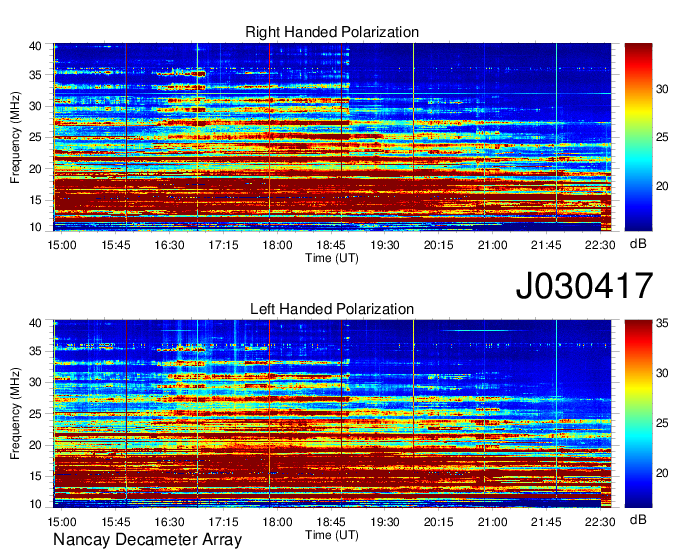Click the 40 MHz frequency tick on the top plot
The height and width of the screenshot is (552, 680).
click(35, 46)
